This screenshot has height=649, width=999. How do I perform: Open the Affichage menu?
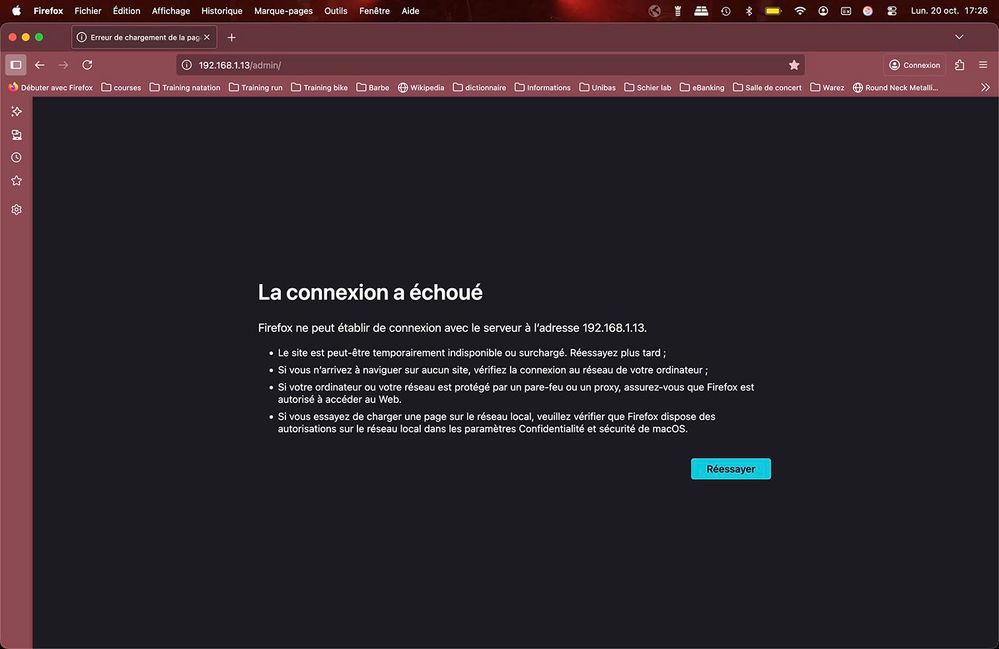(x=171, y=11)
